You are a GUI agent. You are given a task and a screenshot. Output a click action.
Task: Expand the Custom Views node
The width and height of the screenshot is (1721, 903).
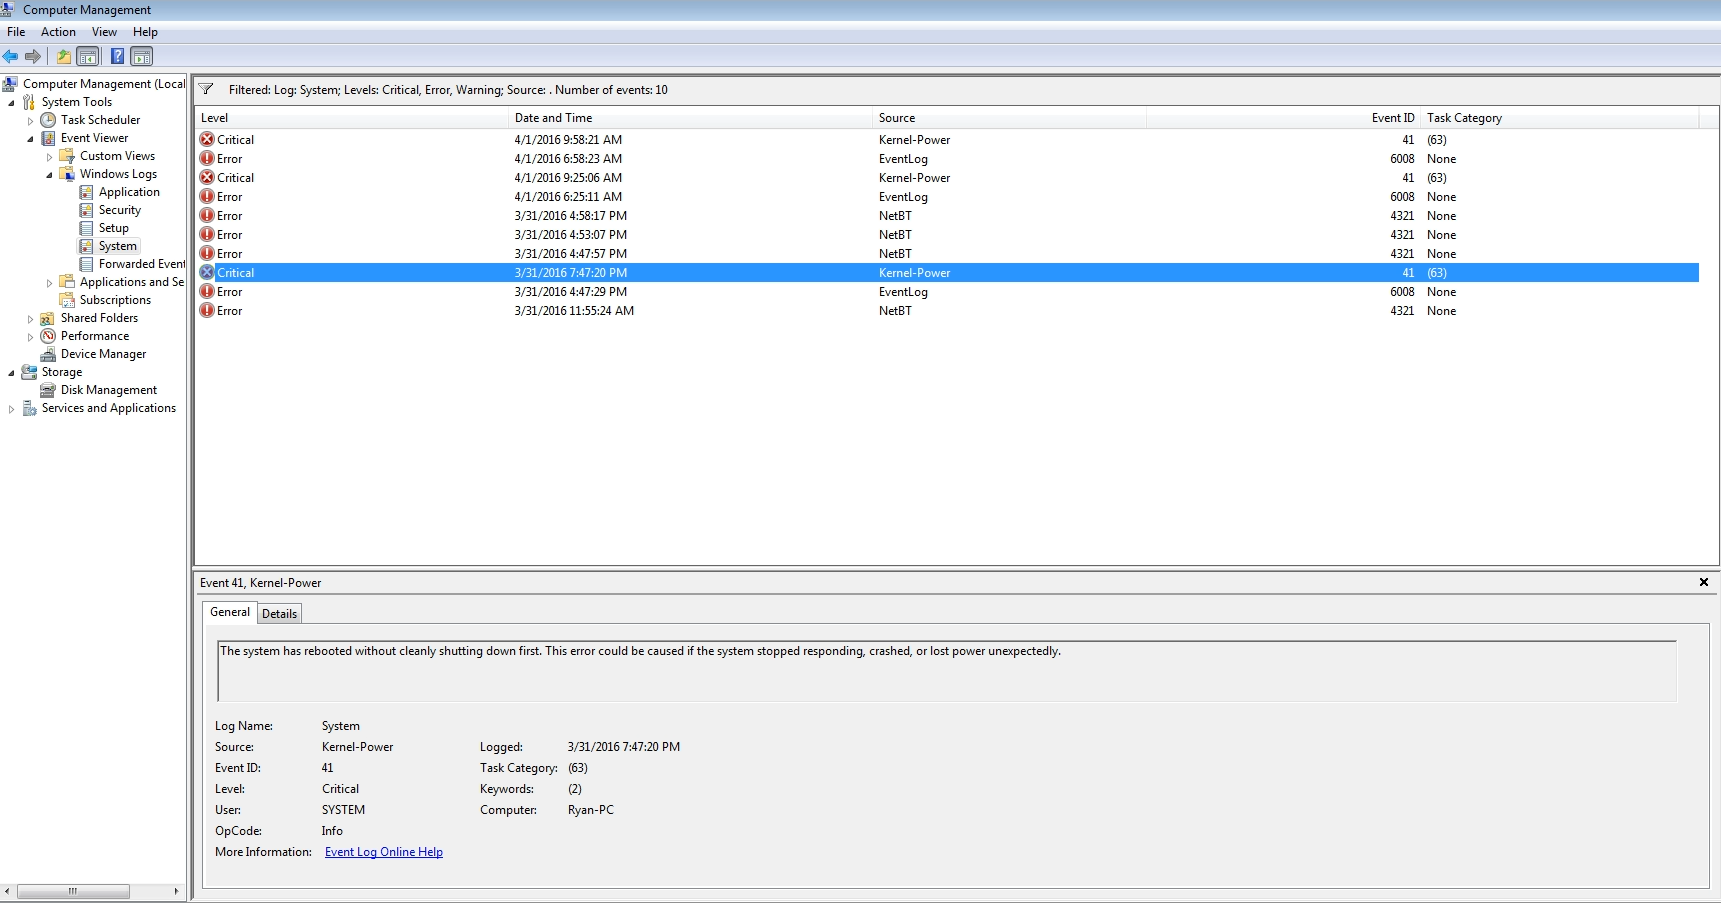[x=49, y=157]
